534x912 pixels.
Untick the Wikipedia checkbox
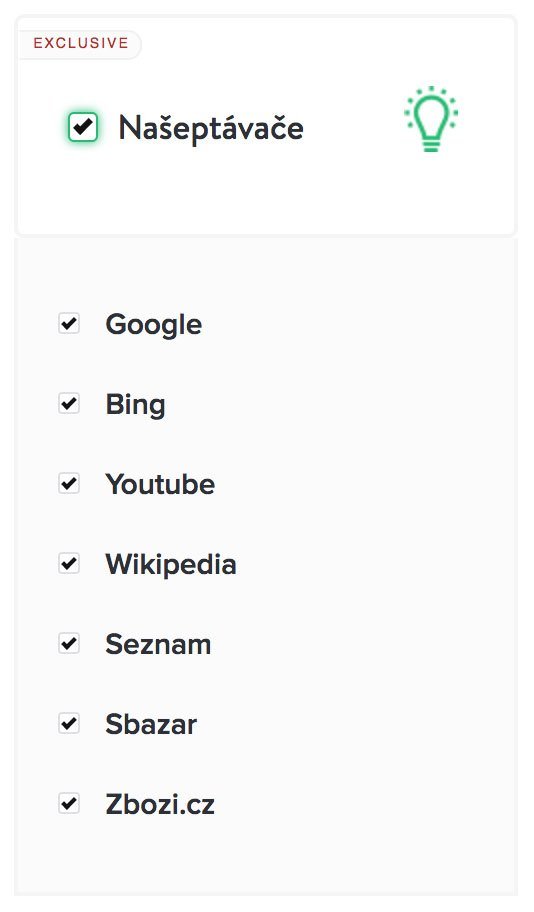point(69,563)
